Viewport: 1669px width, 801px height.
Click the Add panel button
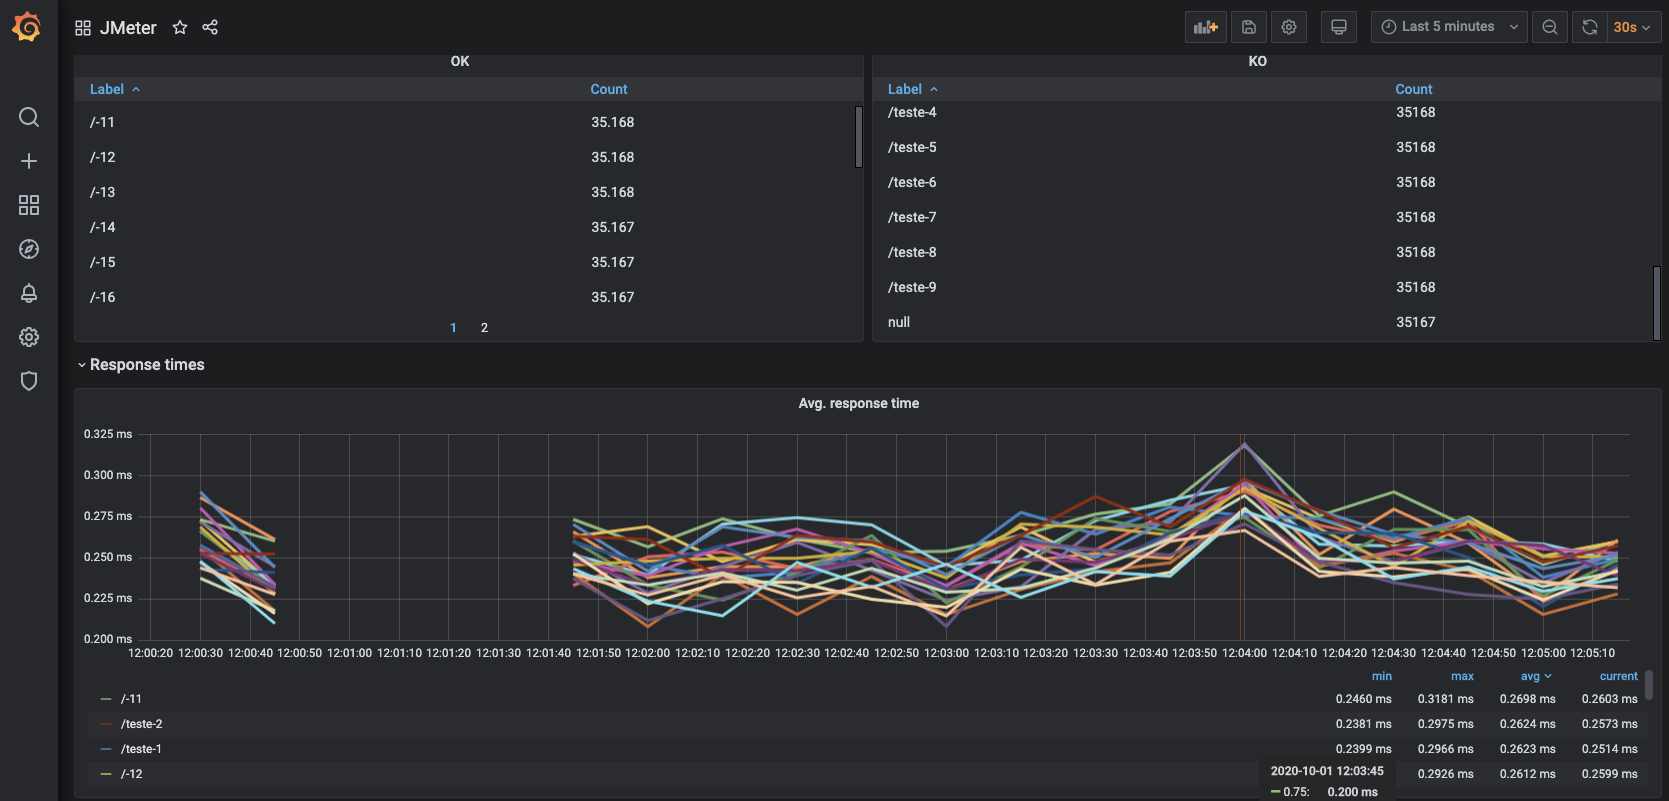pos(1206,27)
